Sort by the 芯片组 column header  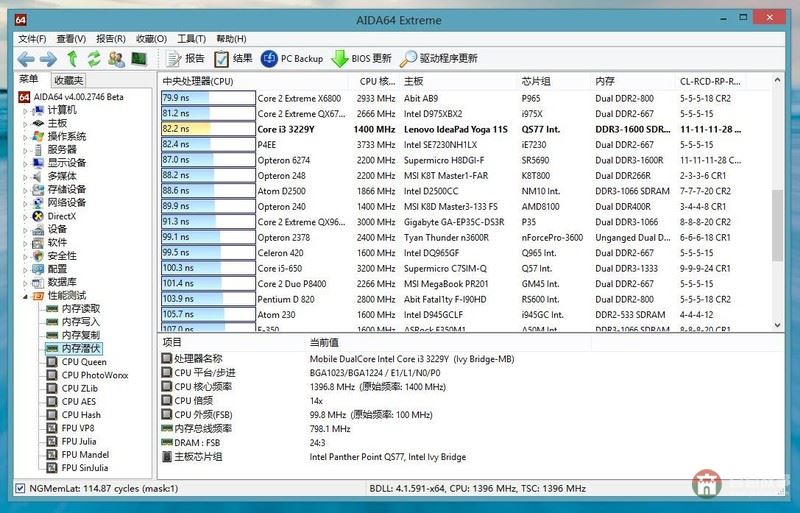click(554, 81)
